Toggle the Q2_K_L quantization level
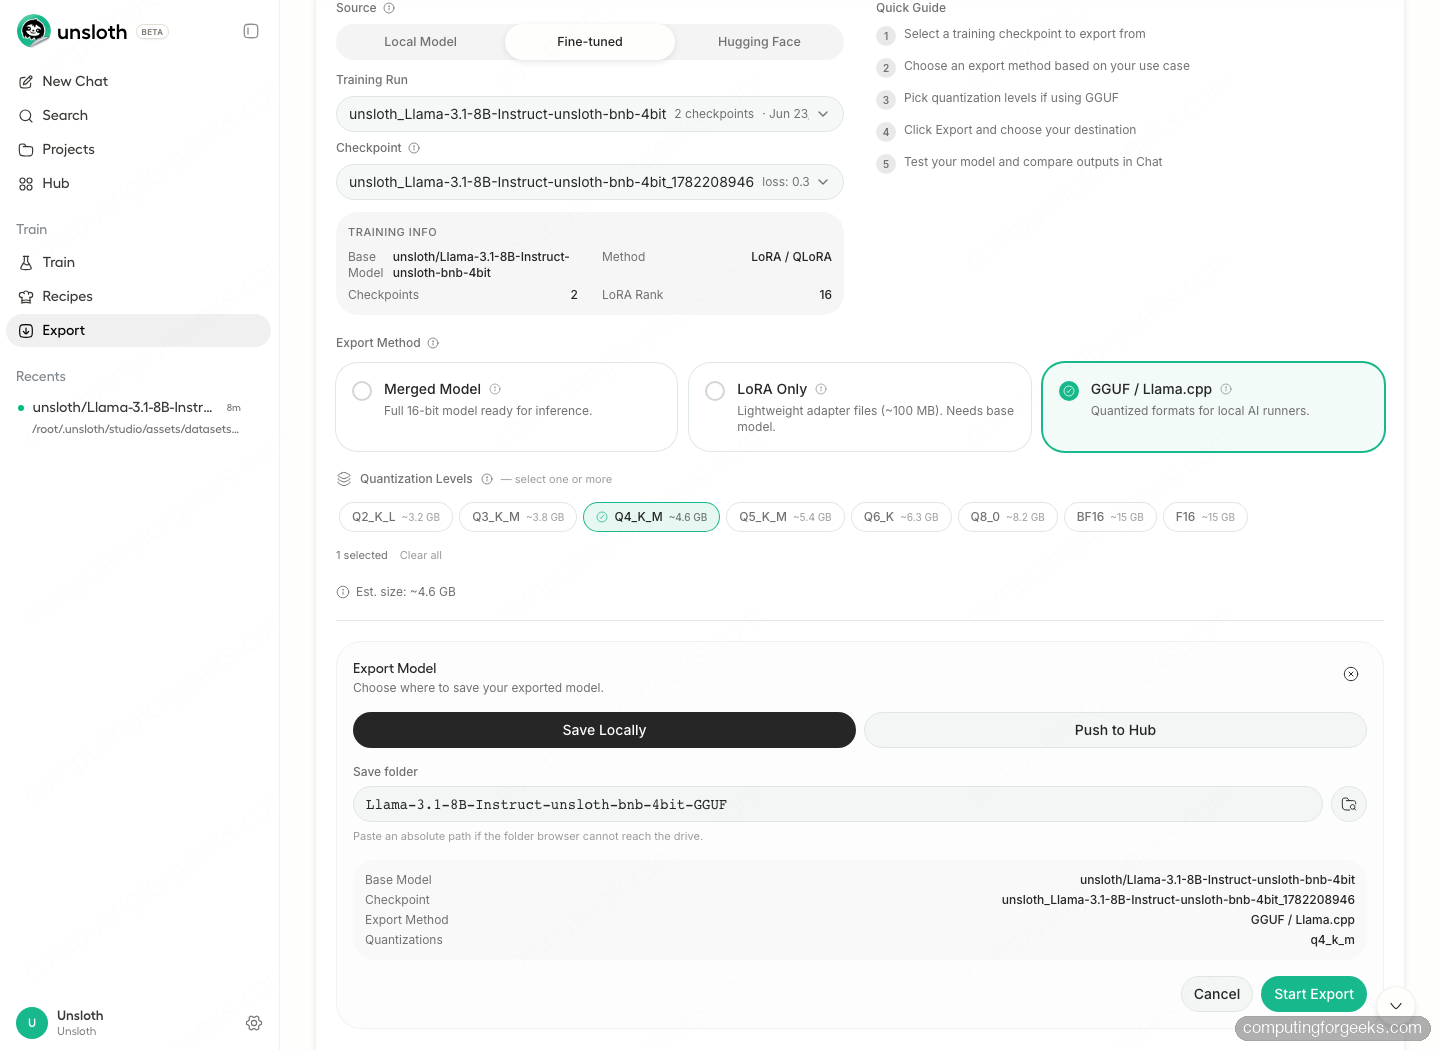Image resolution: width=1440 pixels, height=1050 pixels. (x=396, y=517)
